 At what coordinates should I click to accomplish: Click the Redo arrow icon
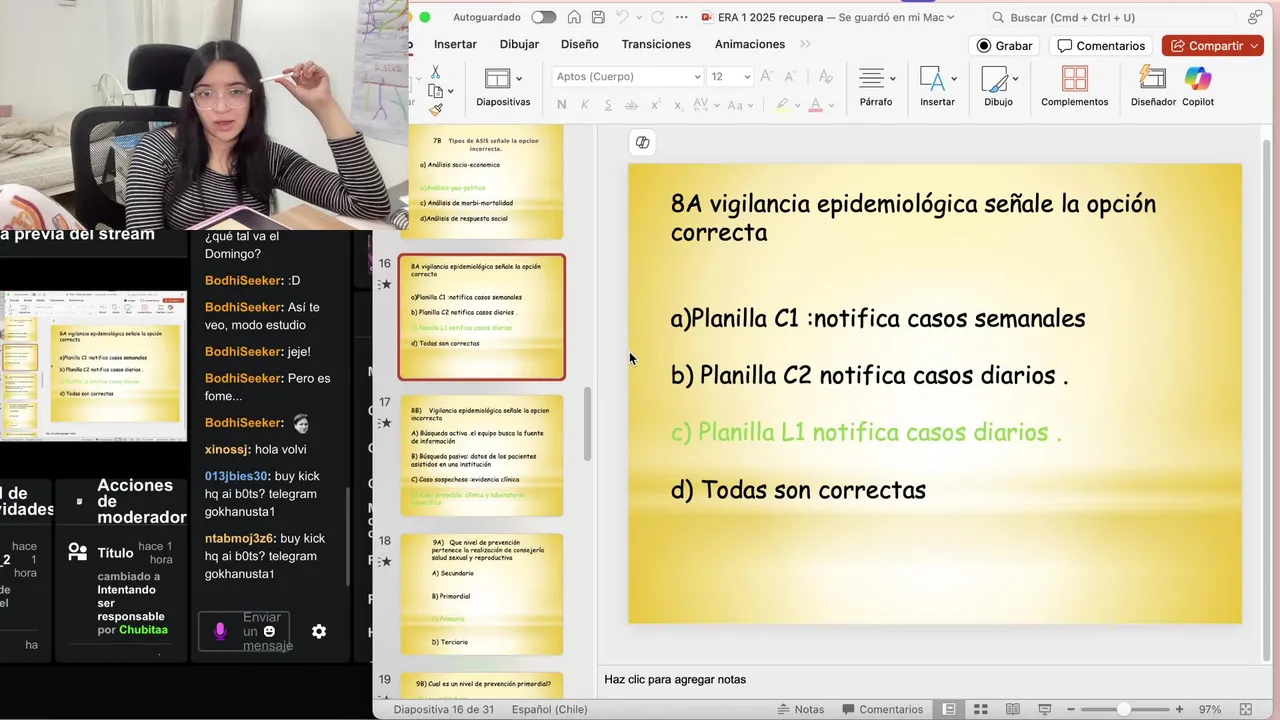pos(657,17)
